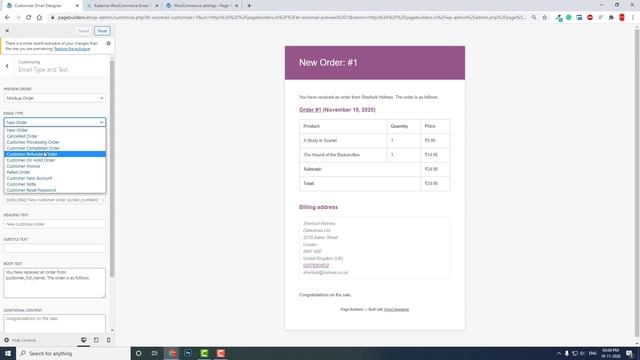Click the browser back arrow

pyautogui.click(x=7, y=18)
